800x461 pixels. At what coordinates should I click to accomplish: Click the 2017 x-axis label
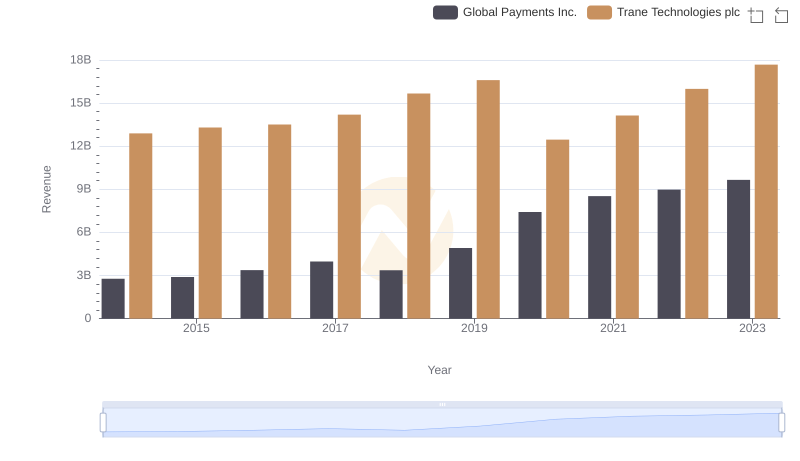point(335,328)
